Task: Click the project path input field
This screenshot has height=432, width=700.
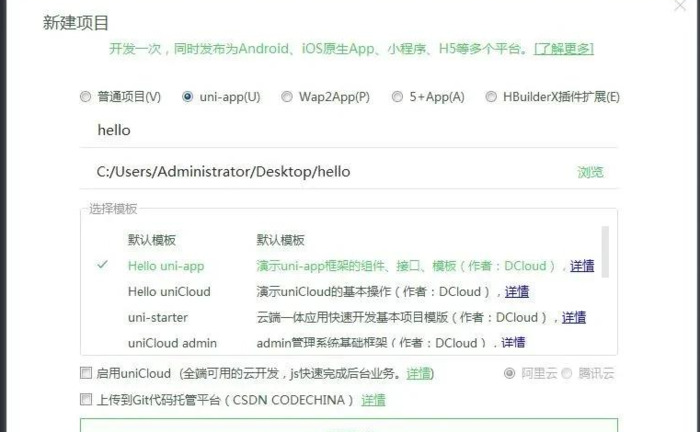Action: [x=320, y=171]
